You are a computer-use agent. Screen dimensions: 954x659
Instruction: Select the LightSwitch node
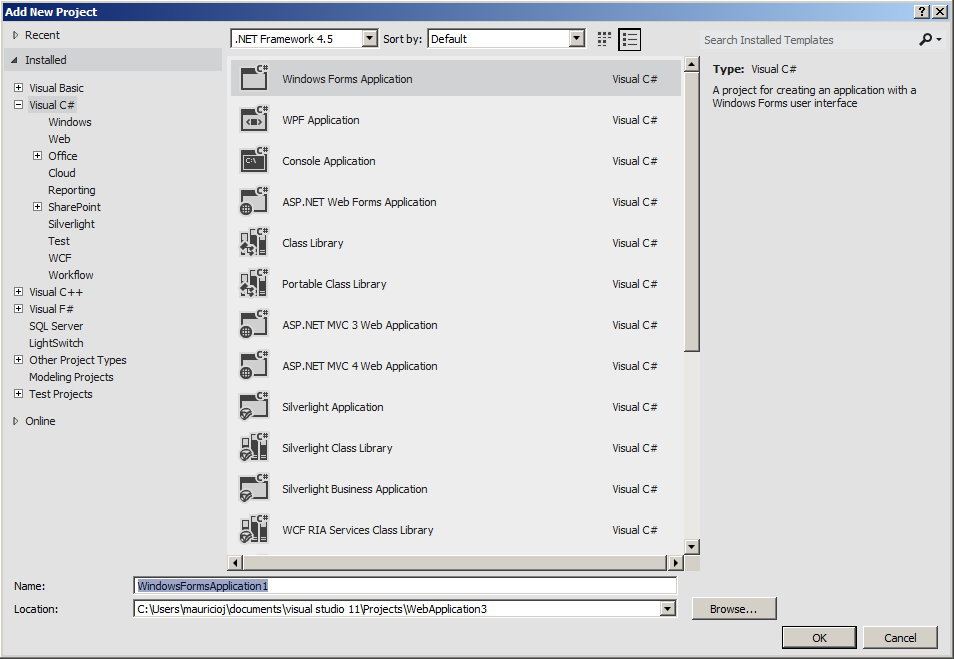(56, 343)
